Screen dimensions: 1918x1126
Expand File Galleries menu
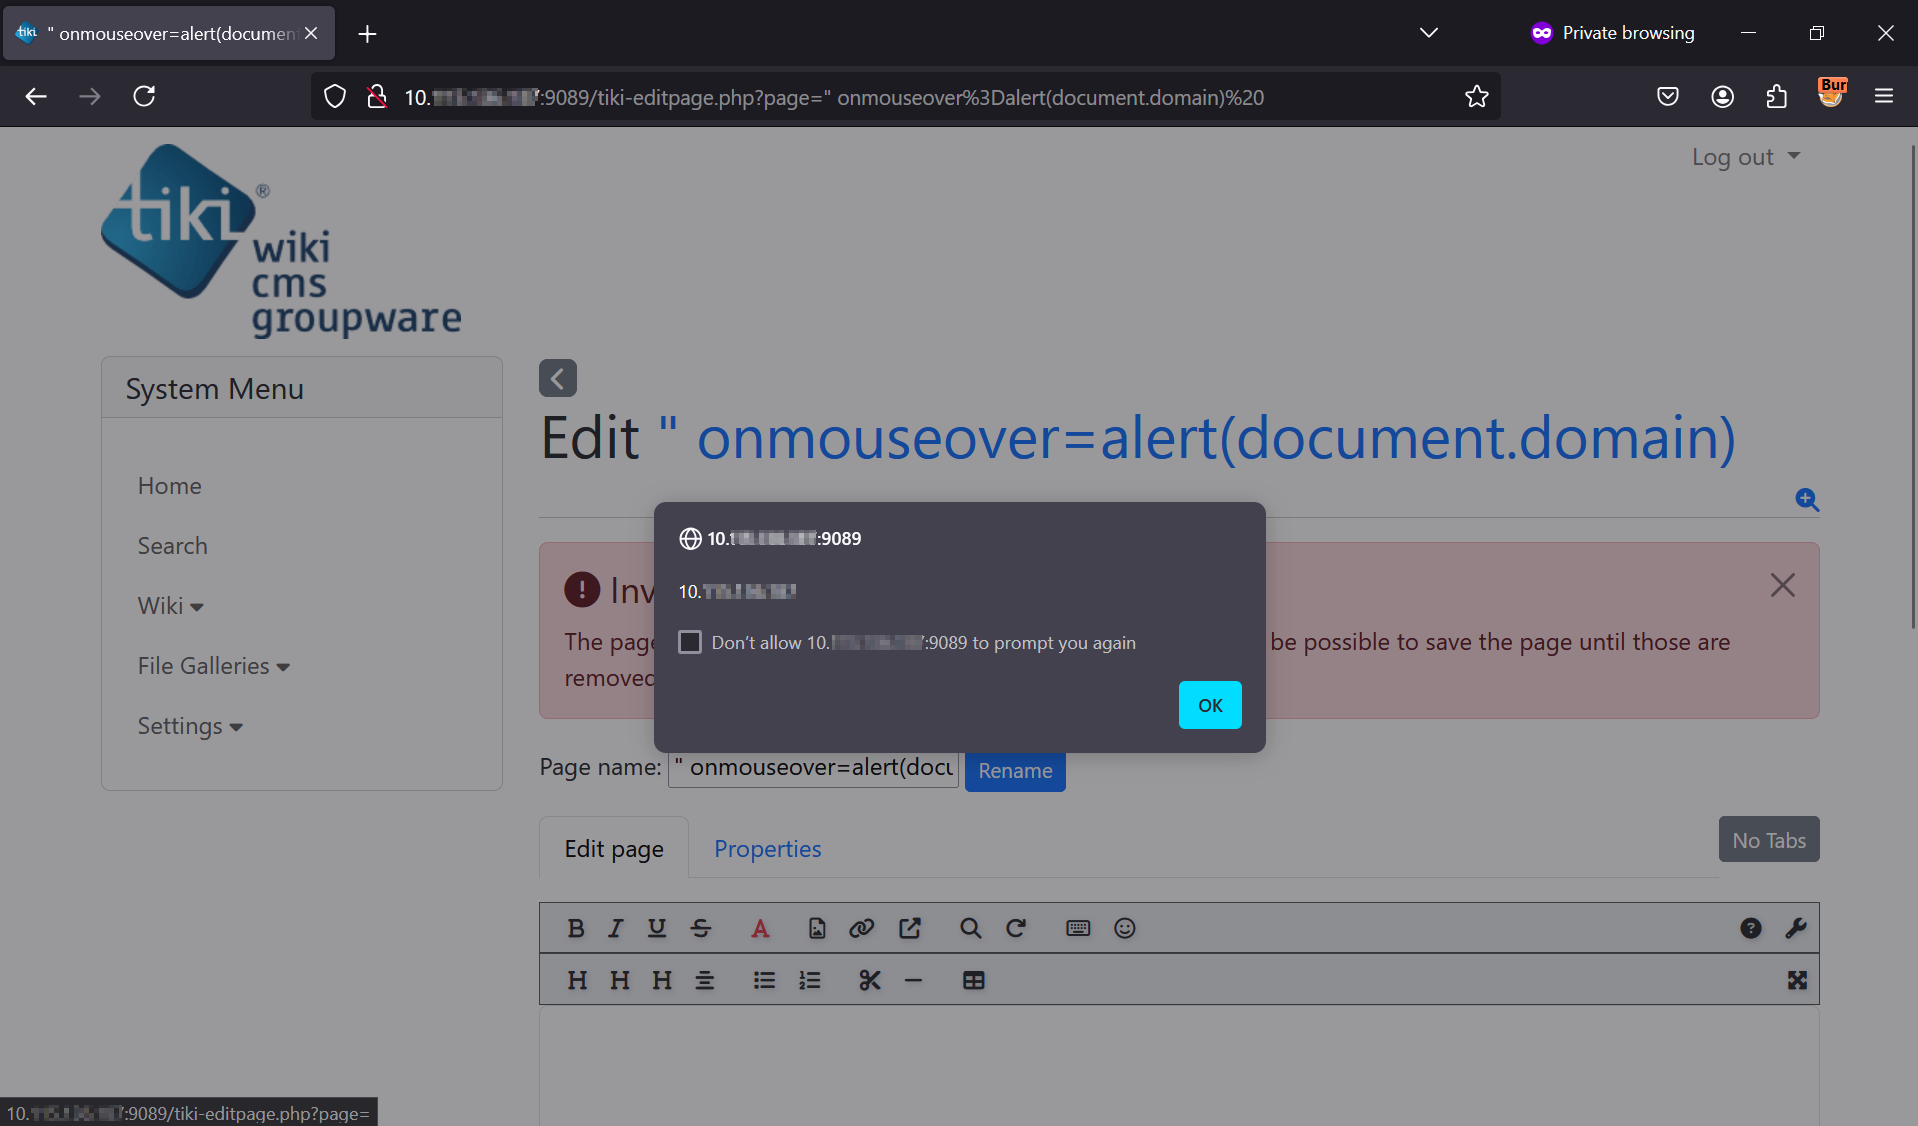click(214, 666)
